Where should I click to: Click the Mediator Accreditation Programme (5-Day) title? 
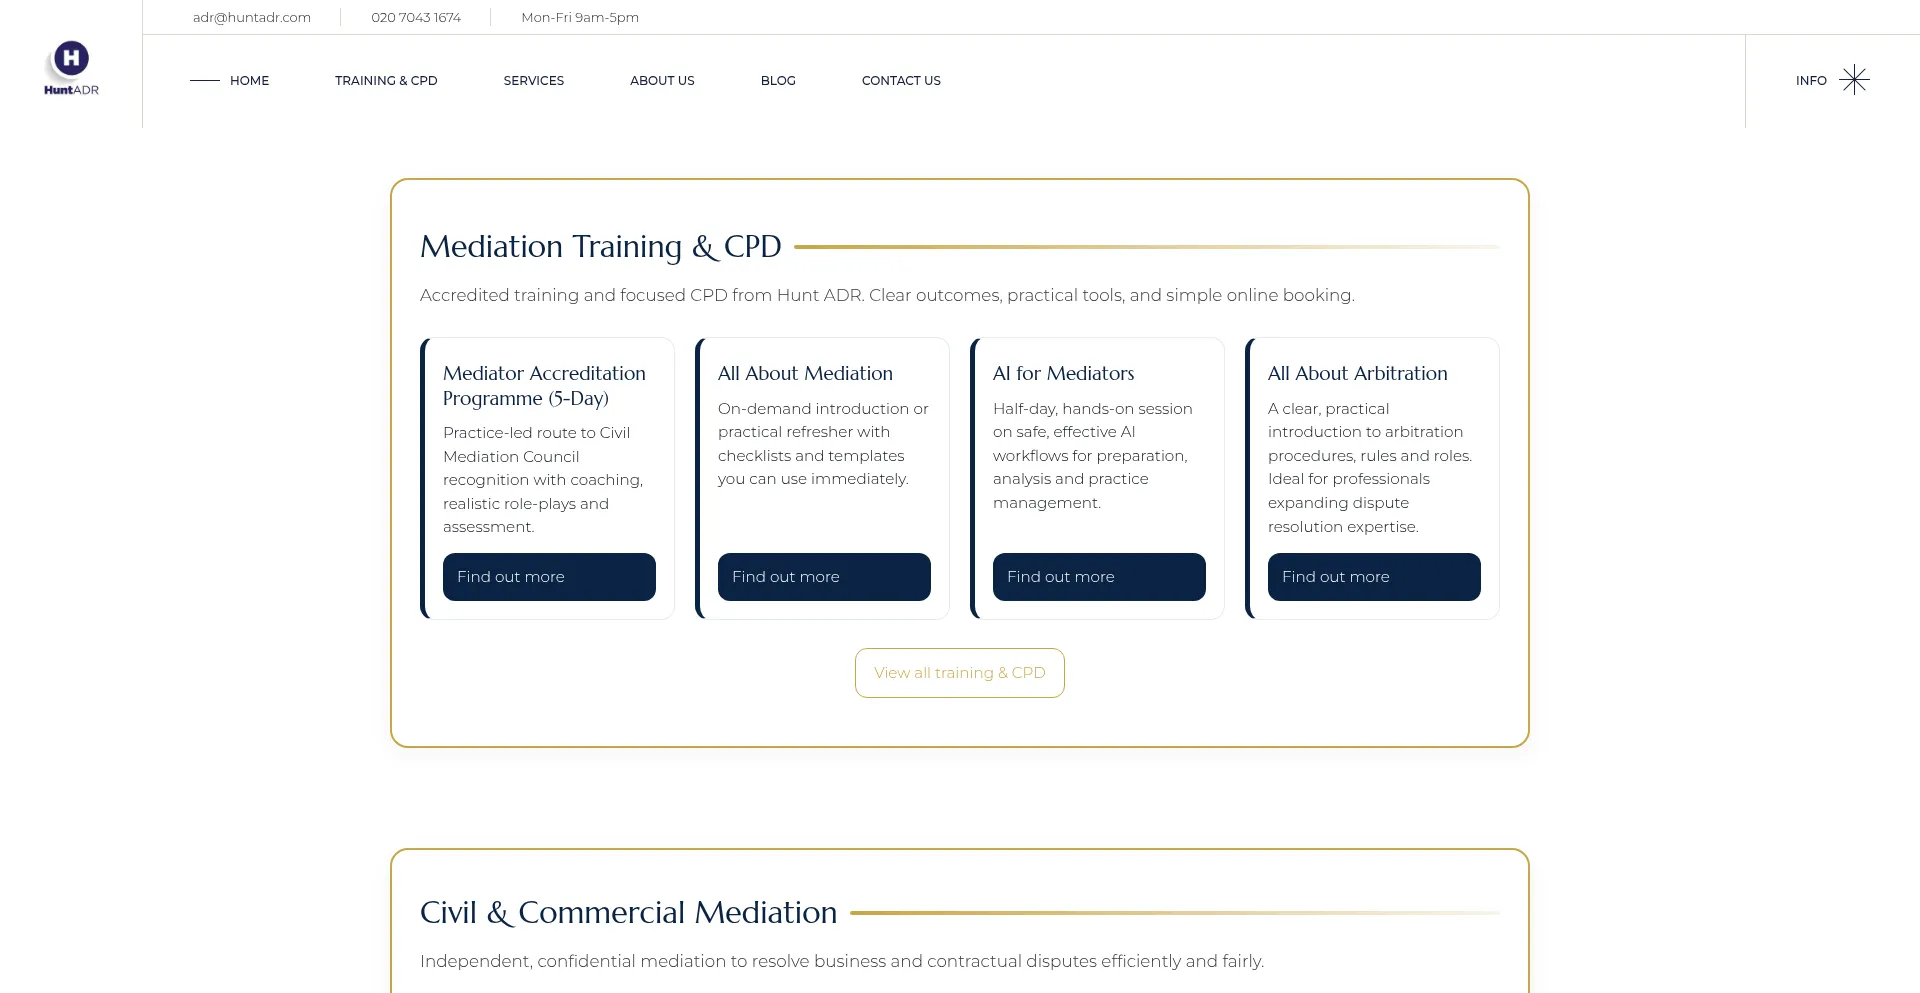pyautogui.click(x=544, y=385)
